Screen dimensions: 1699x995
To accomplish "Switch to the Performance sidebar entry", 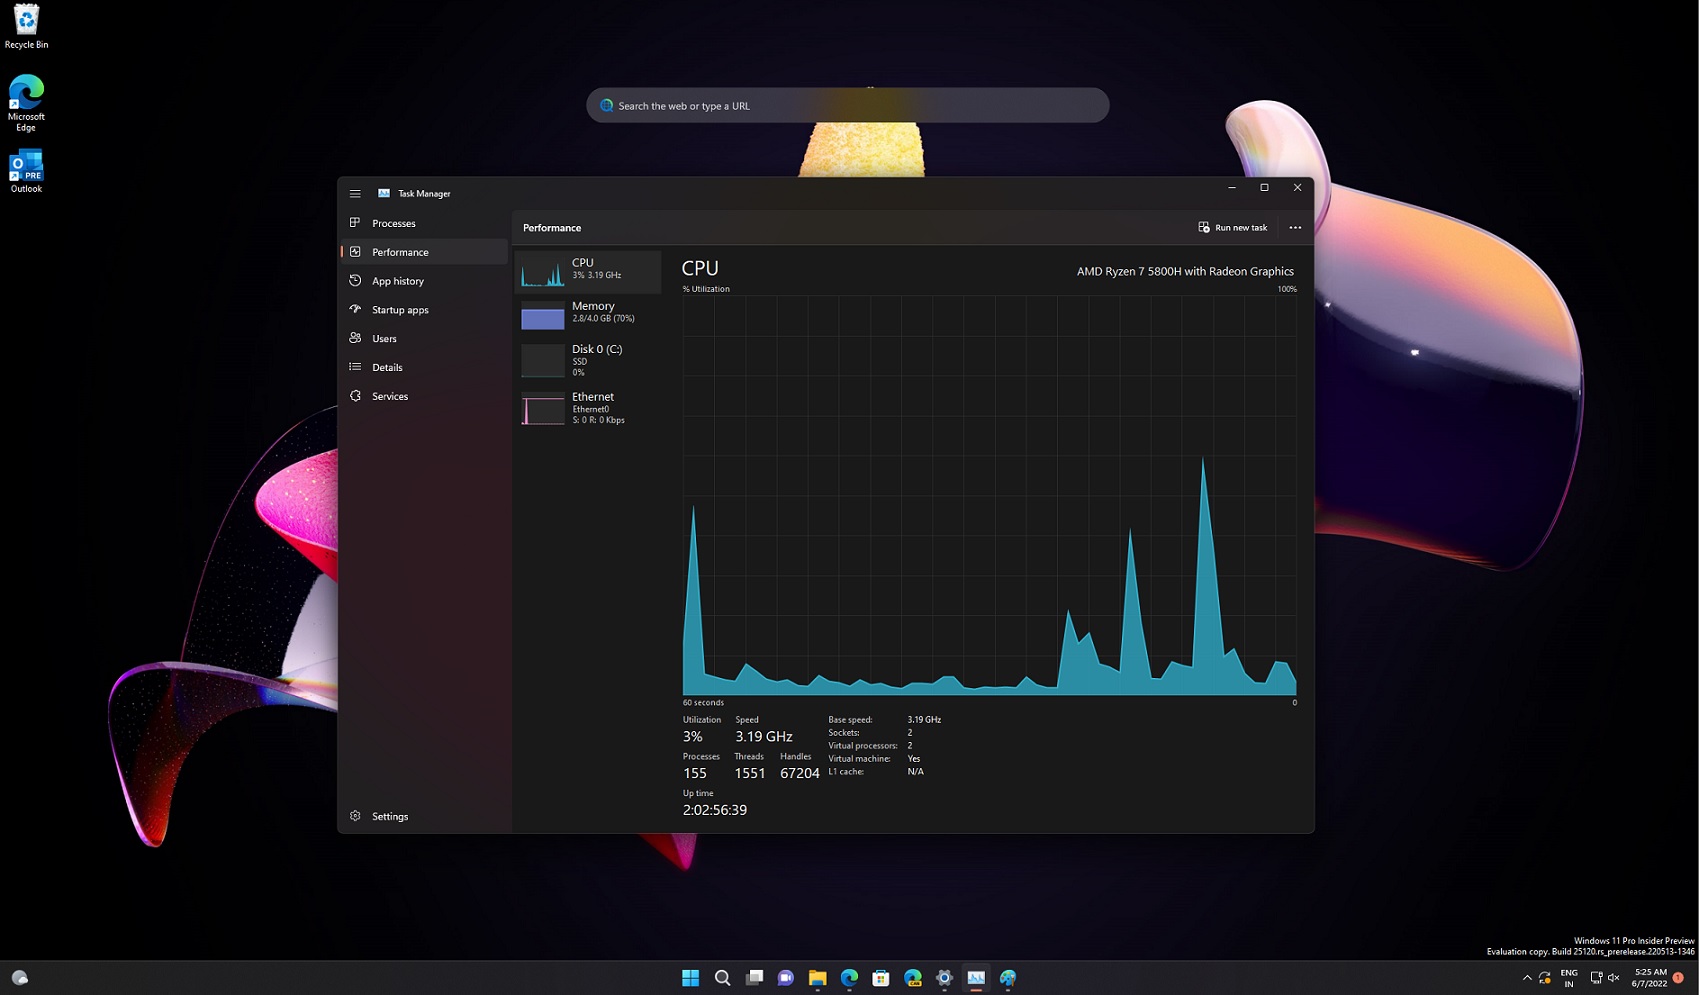I will (400, 252).
